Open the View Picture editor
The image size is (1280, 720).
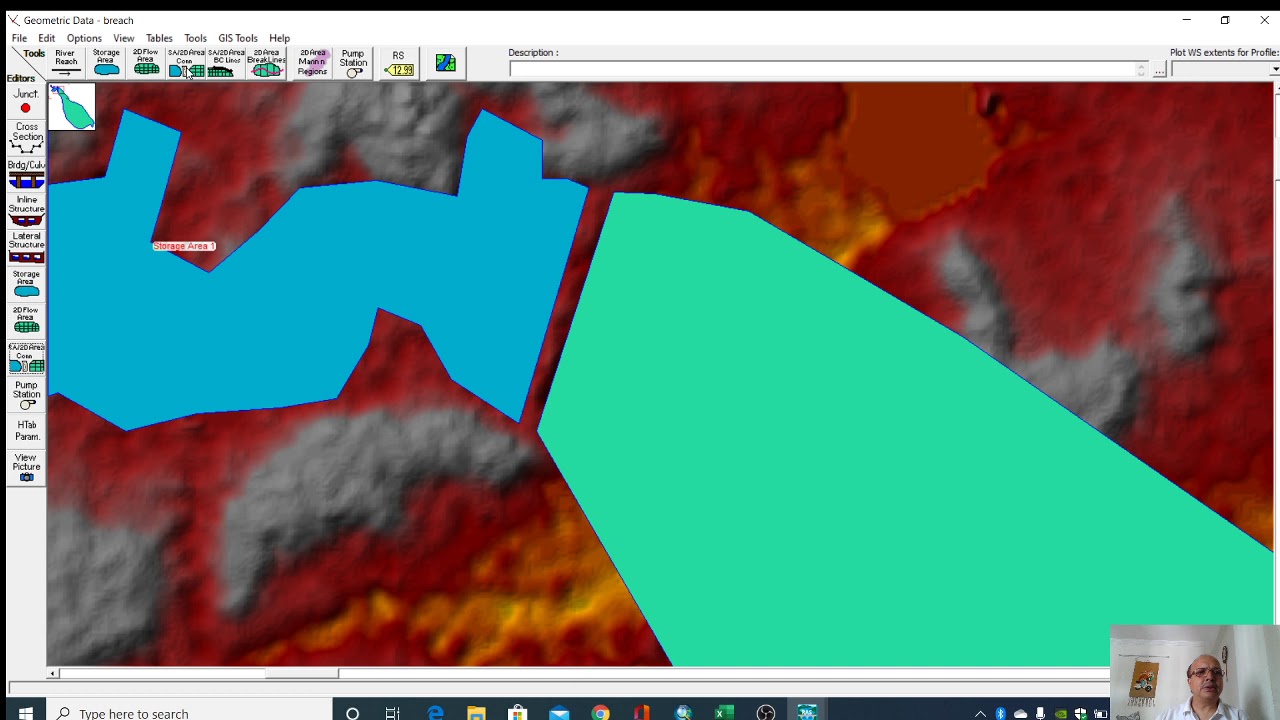pyautogui.click(x=26, y=468)
